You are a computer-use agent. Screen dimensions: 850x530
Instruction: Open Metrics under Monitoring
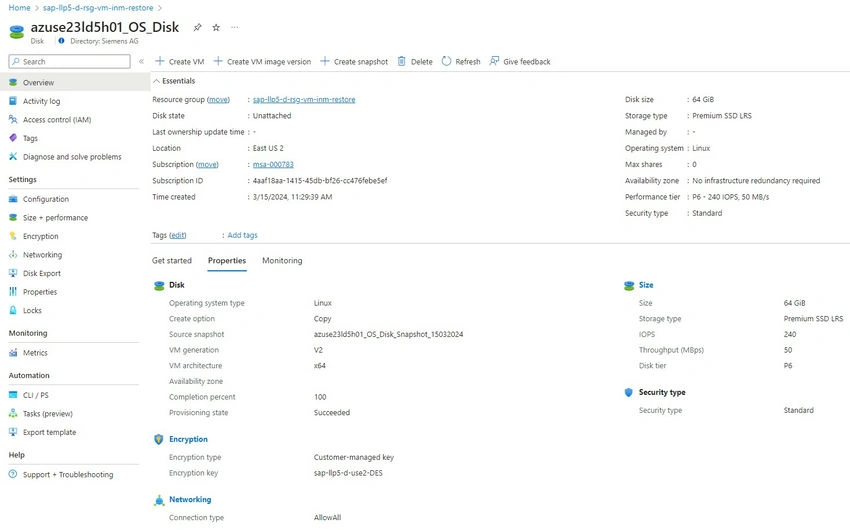pyautogui.click(x=35, y=352)
